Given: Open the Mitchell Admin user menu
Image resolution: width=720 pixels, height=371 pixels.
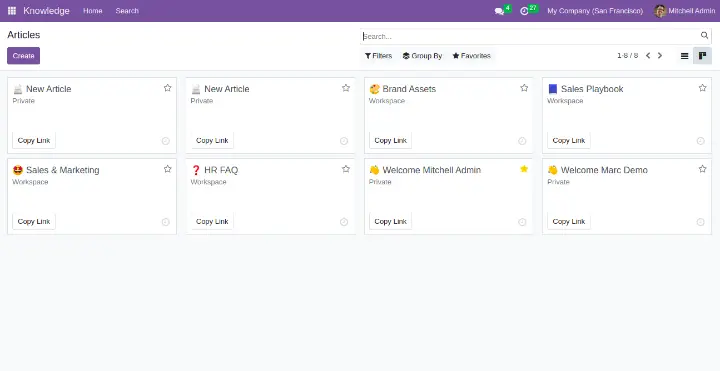Looking at the screenshot, I should pyautogui.click(x=685, y=11).
